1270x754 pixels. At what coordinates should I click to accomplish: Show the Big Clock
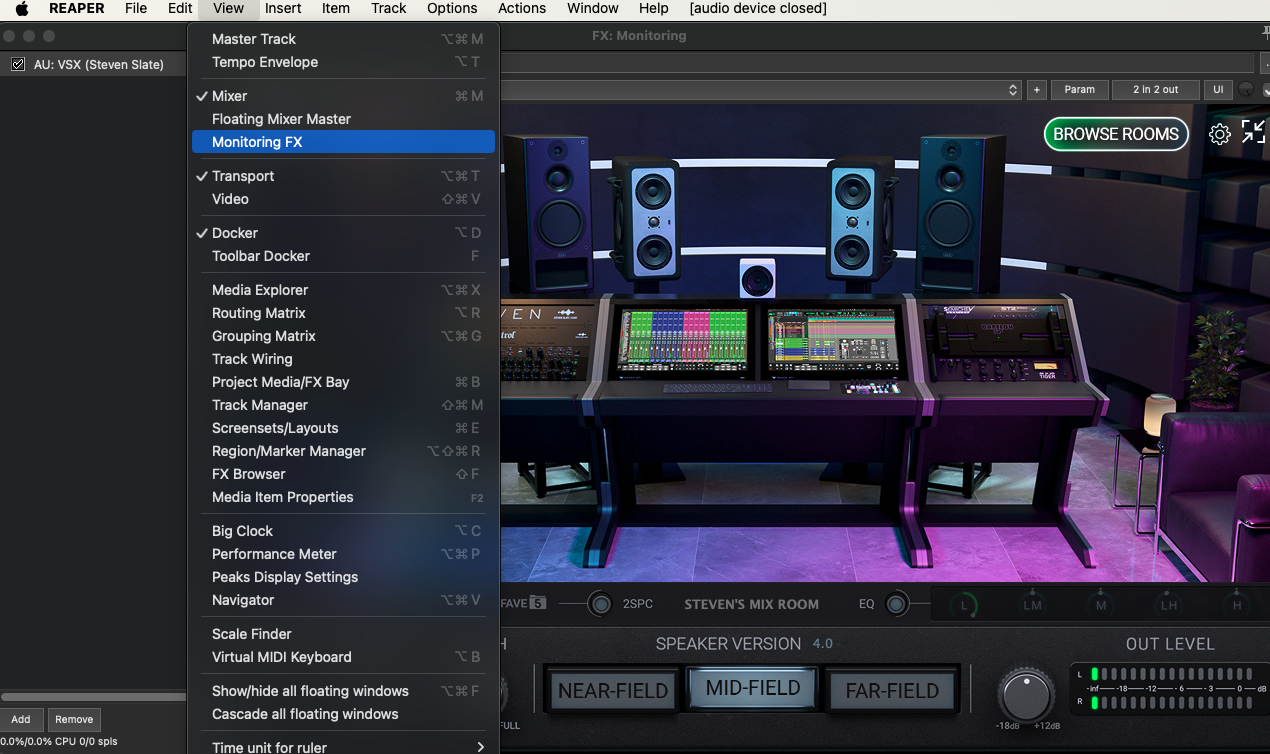[x=343, y=531]
